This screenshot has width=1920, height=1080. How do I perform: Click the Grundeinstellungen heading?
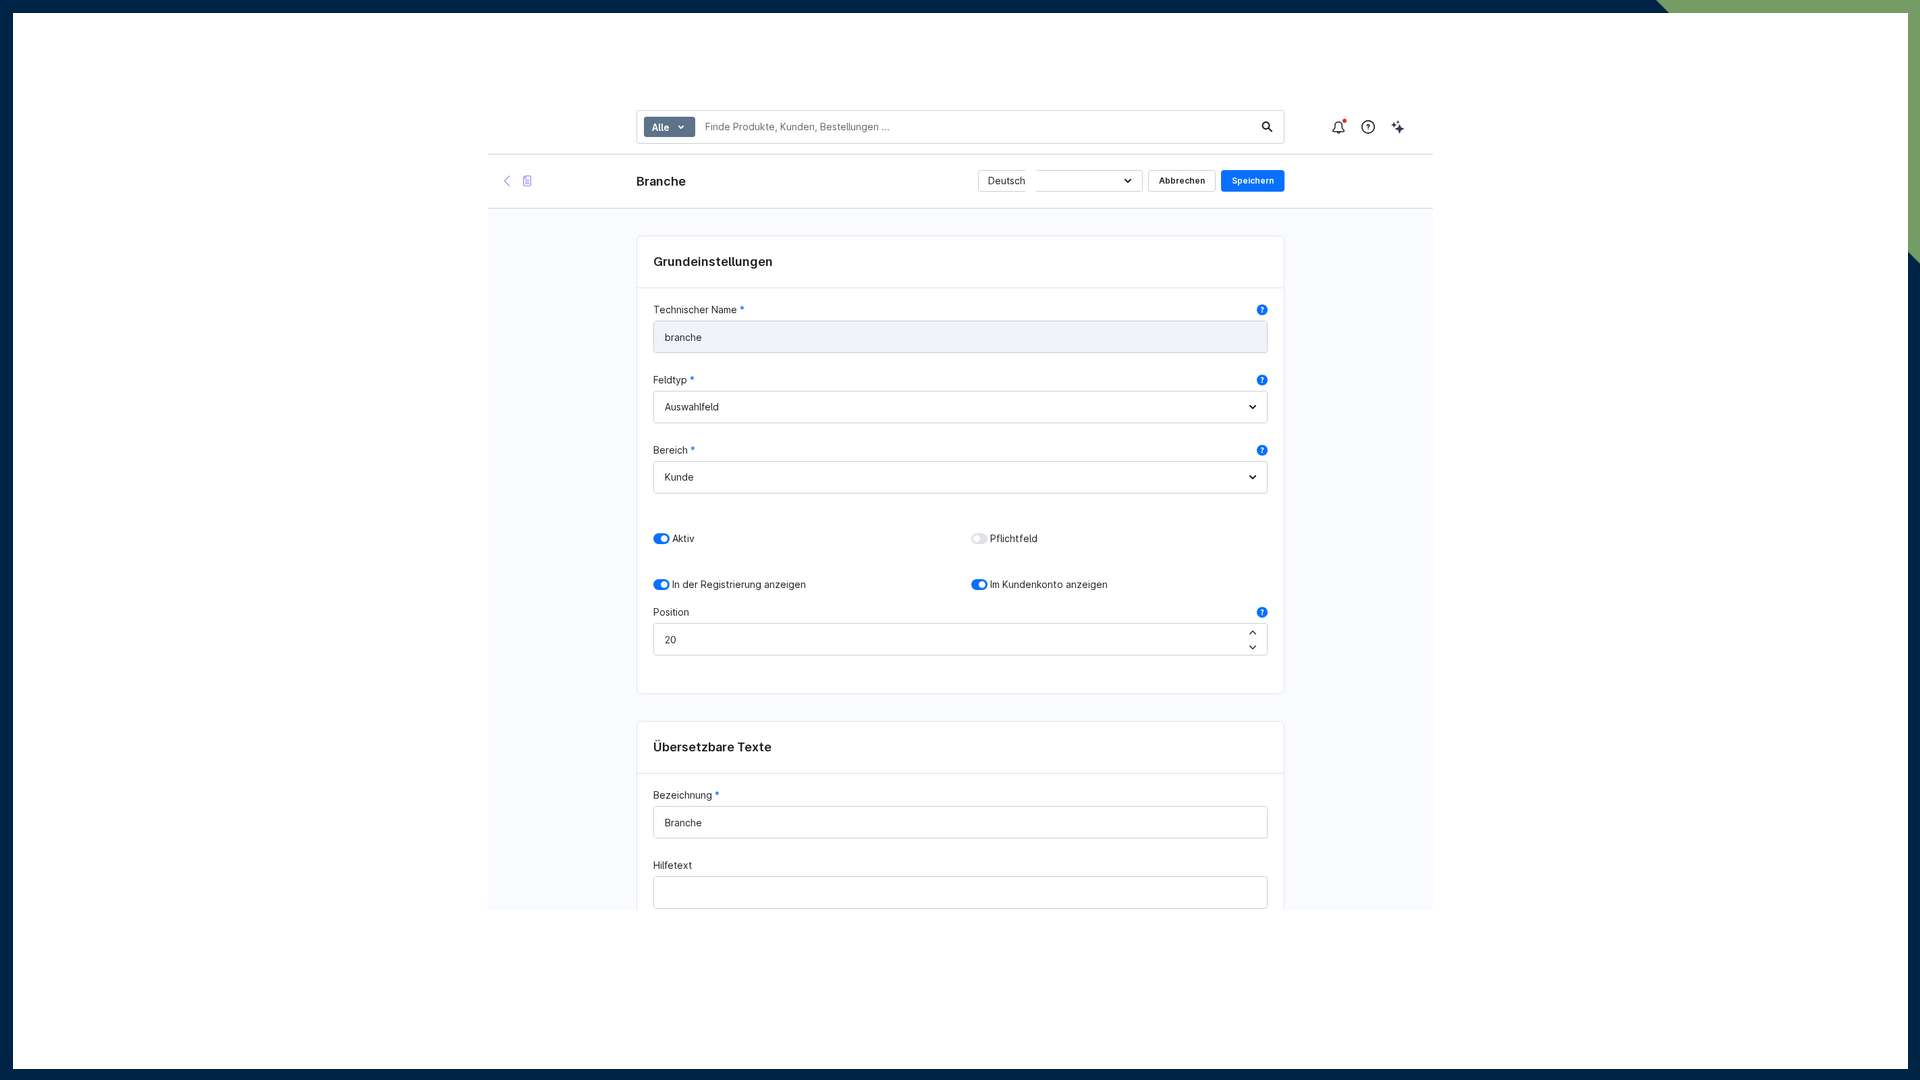pyautogui.click(x=713, y=262)
